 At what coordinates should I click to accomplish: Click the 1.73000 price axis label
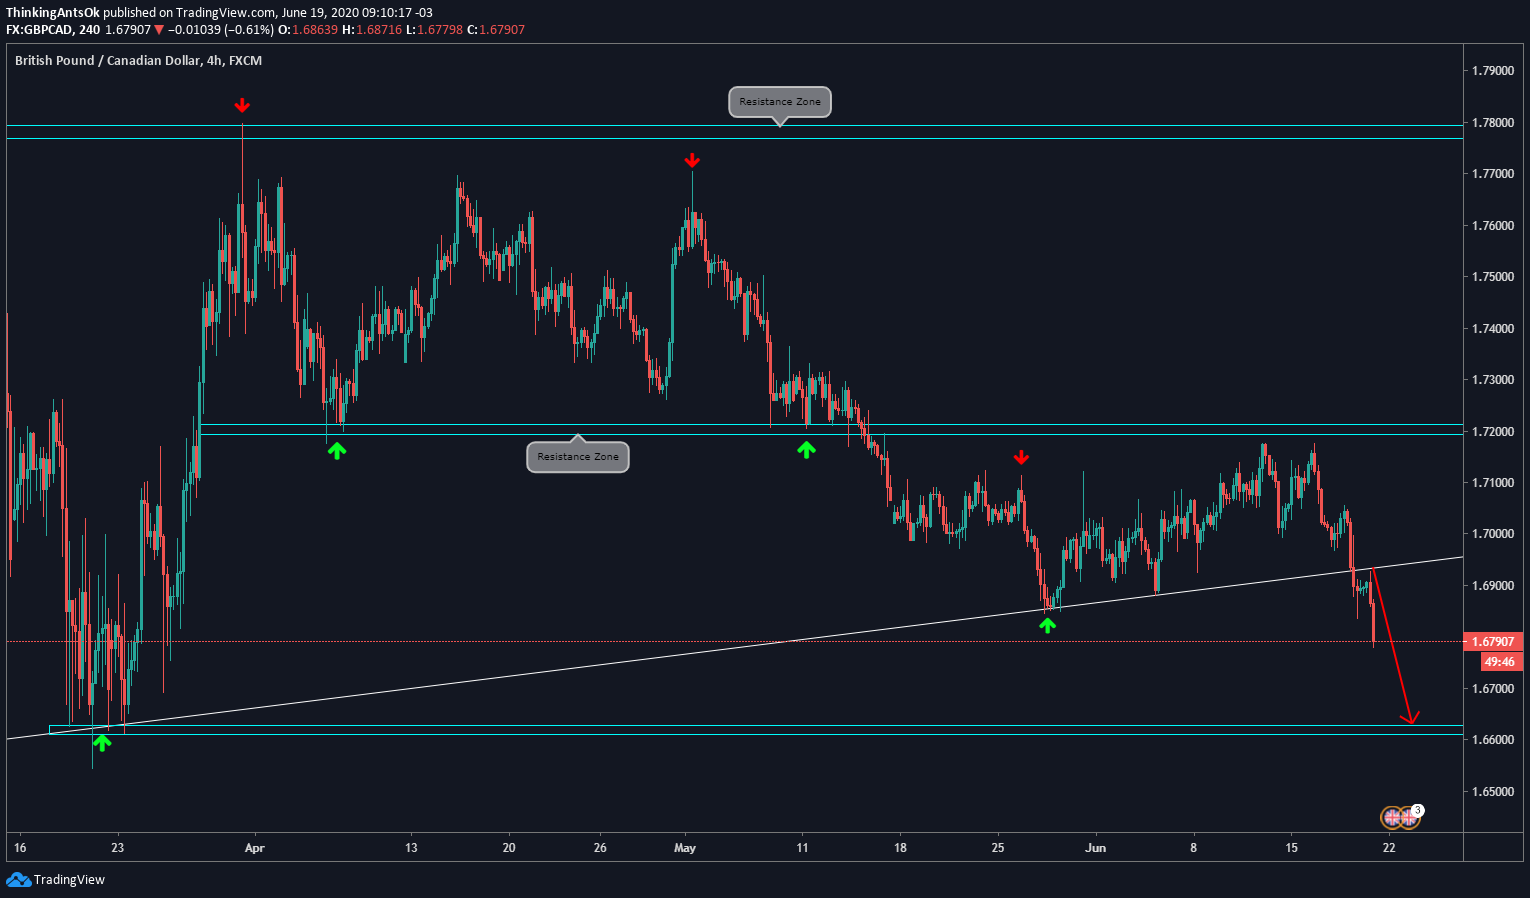point(1492,380)
